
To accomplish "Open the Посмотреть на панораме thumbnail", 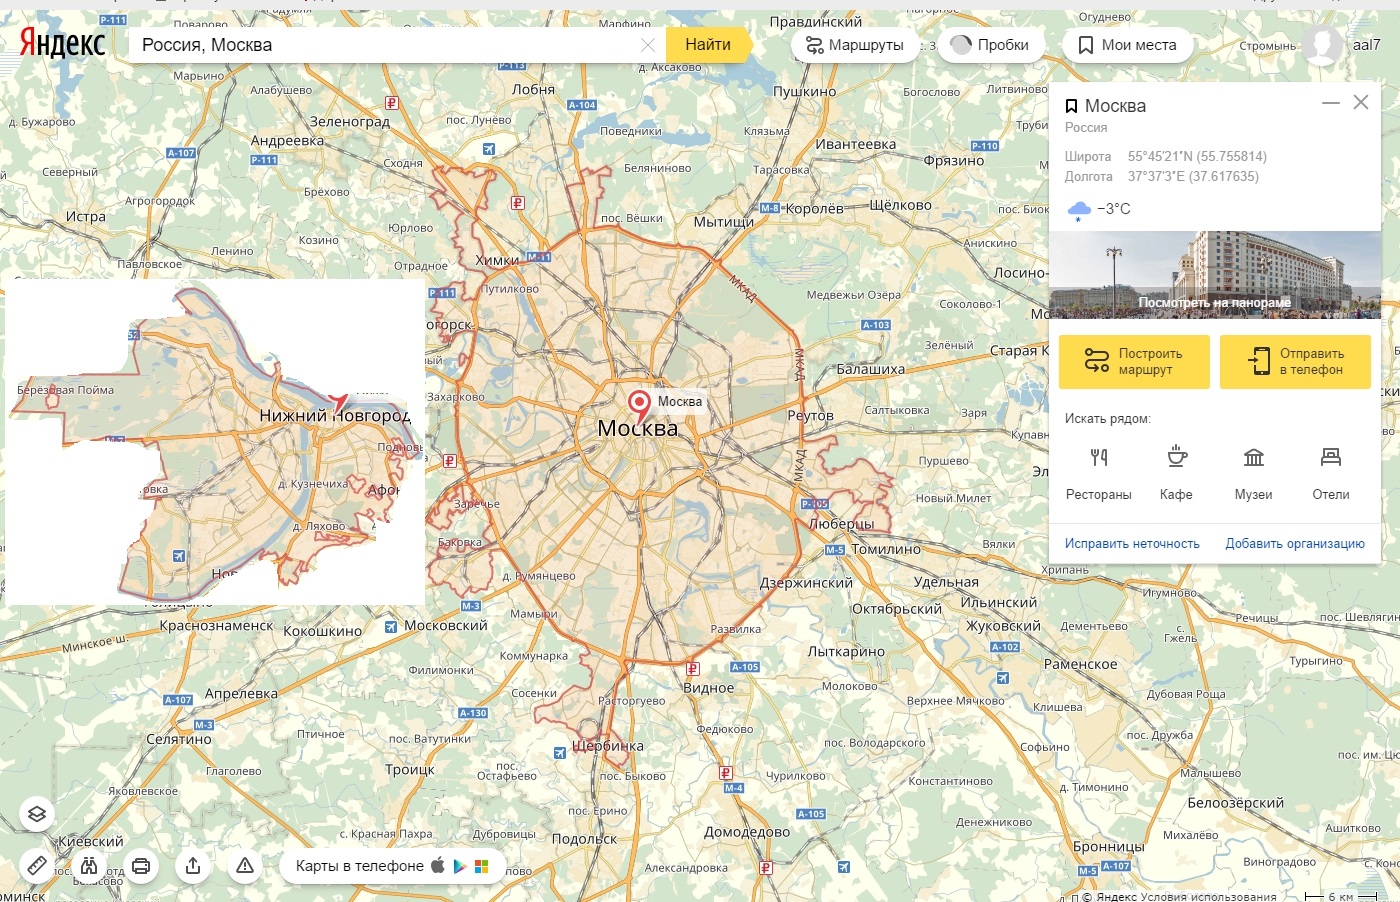I will tap(1215, 275).
